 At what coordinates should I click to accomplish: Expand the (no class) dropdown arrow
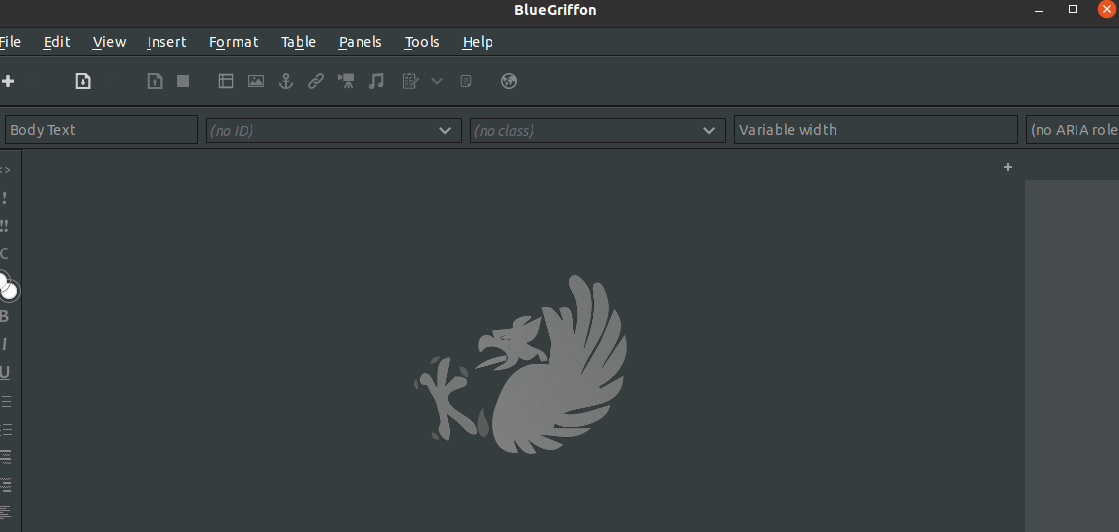click(x=709, y=131)
